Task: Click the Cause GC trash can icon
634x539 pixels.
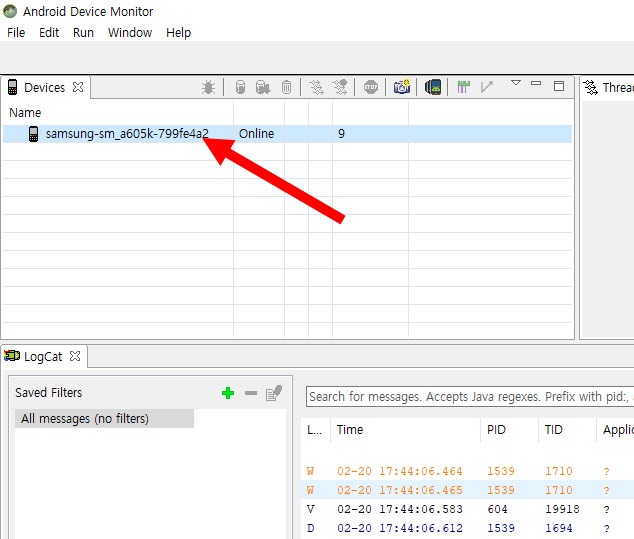Action: pyautogui.click(x=286, y=87)
